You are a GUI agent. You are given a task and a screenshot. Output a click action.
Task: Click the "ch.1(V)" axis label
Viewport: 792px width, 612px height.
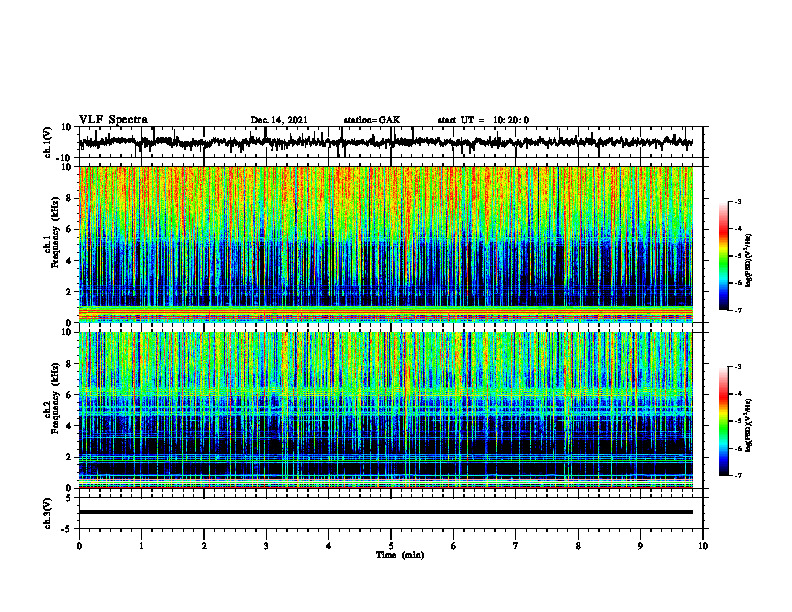tap(48, 142)
